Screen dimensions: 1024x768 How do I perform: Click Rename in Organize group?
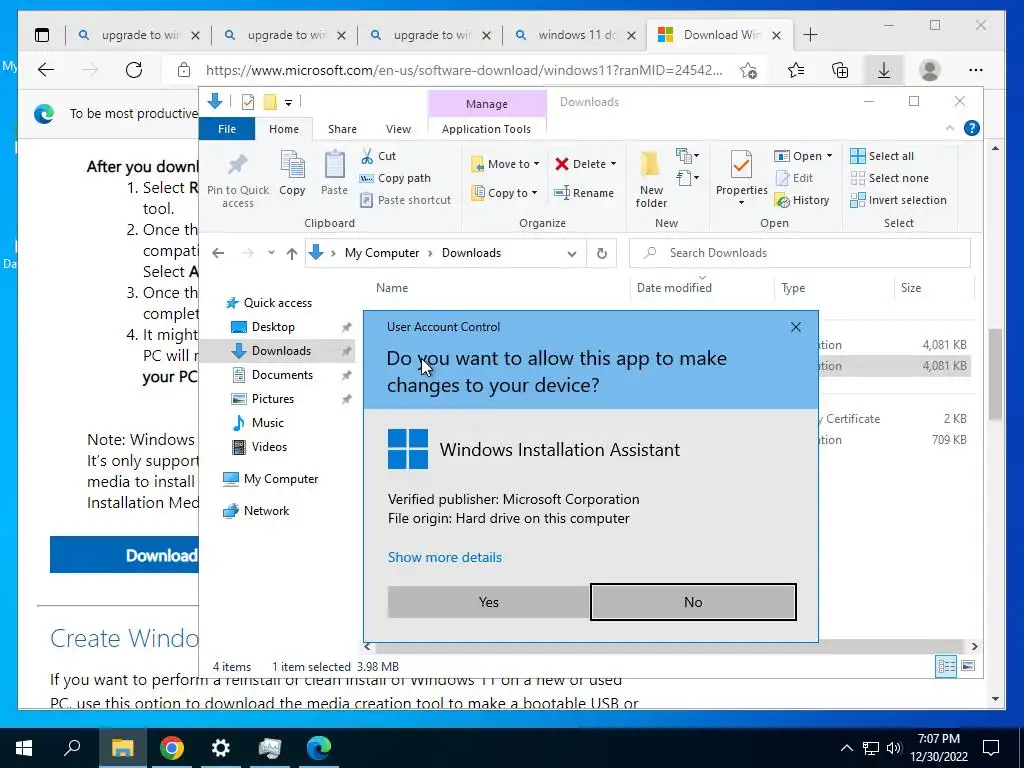coord(584,193)
